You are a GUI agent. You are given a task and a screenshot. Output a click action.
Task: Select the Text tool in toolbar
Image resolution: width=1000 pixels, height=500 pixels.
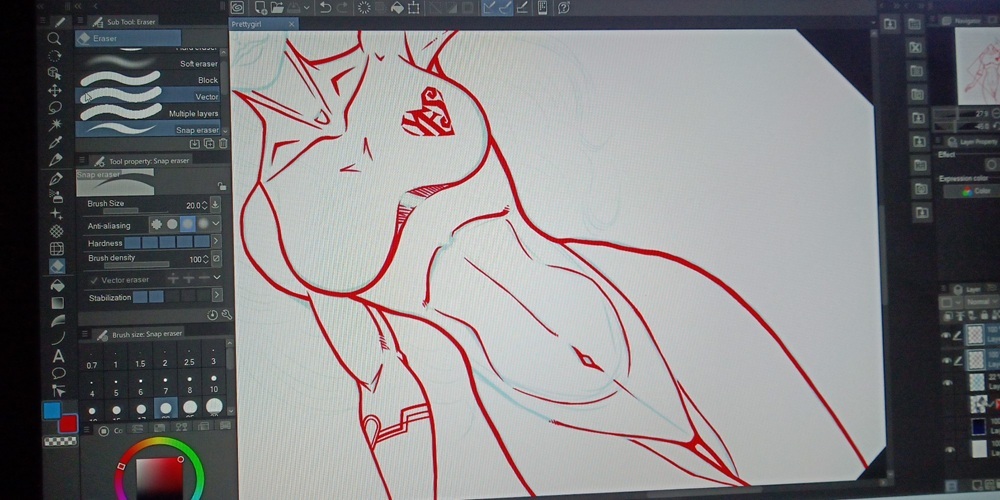coord(58,355)
